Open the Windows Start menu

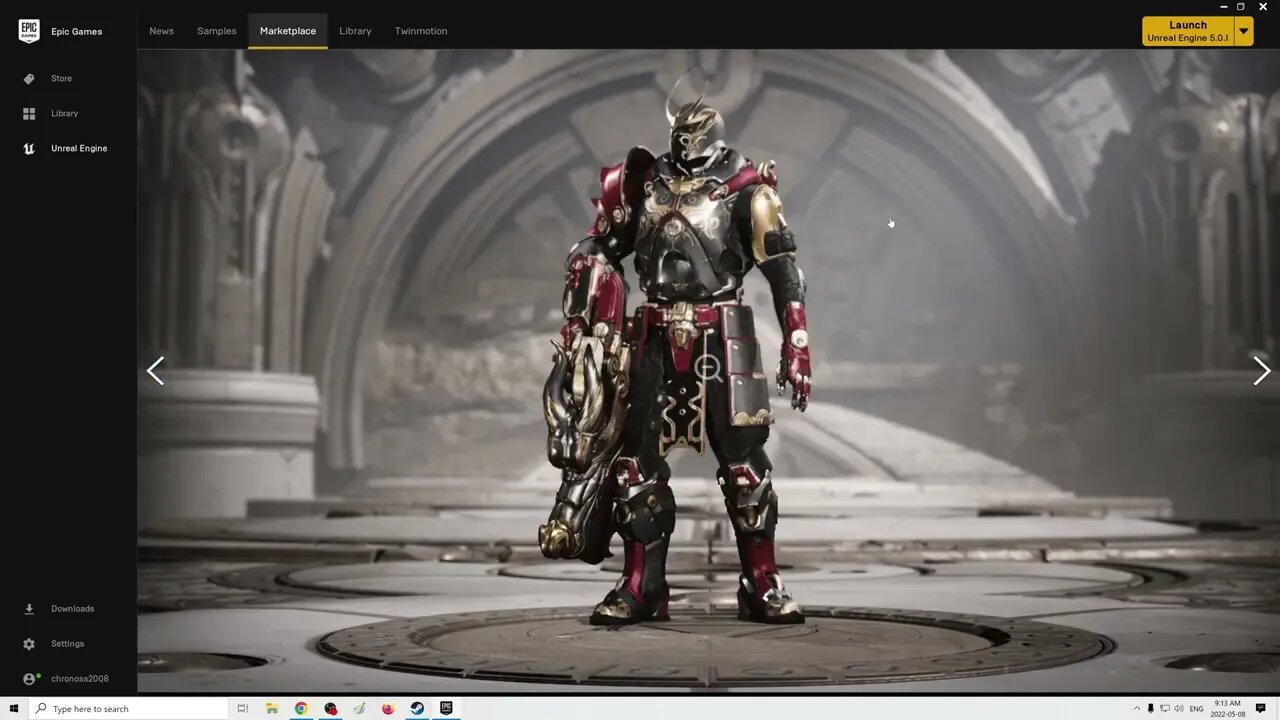tap(14, 708)
